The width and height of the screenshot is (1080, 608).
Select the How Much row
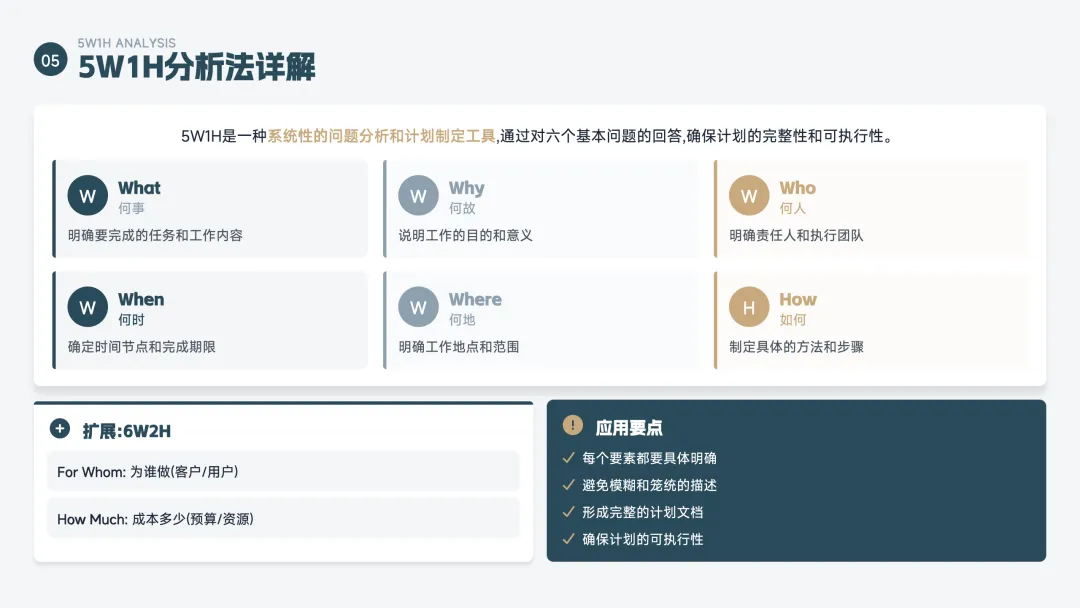tap(283, 519)
